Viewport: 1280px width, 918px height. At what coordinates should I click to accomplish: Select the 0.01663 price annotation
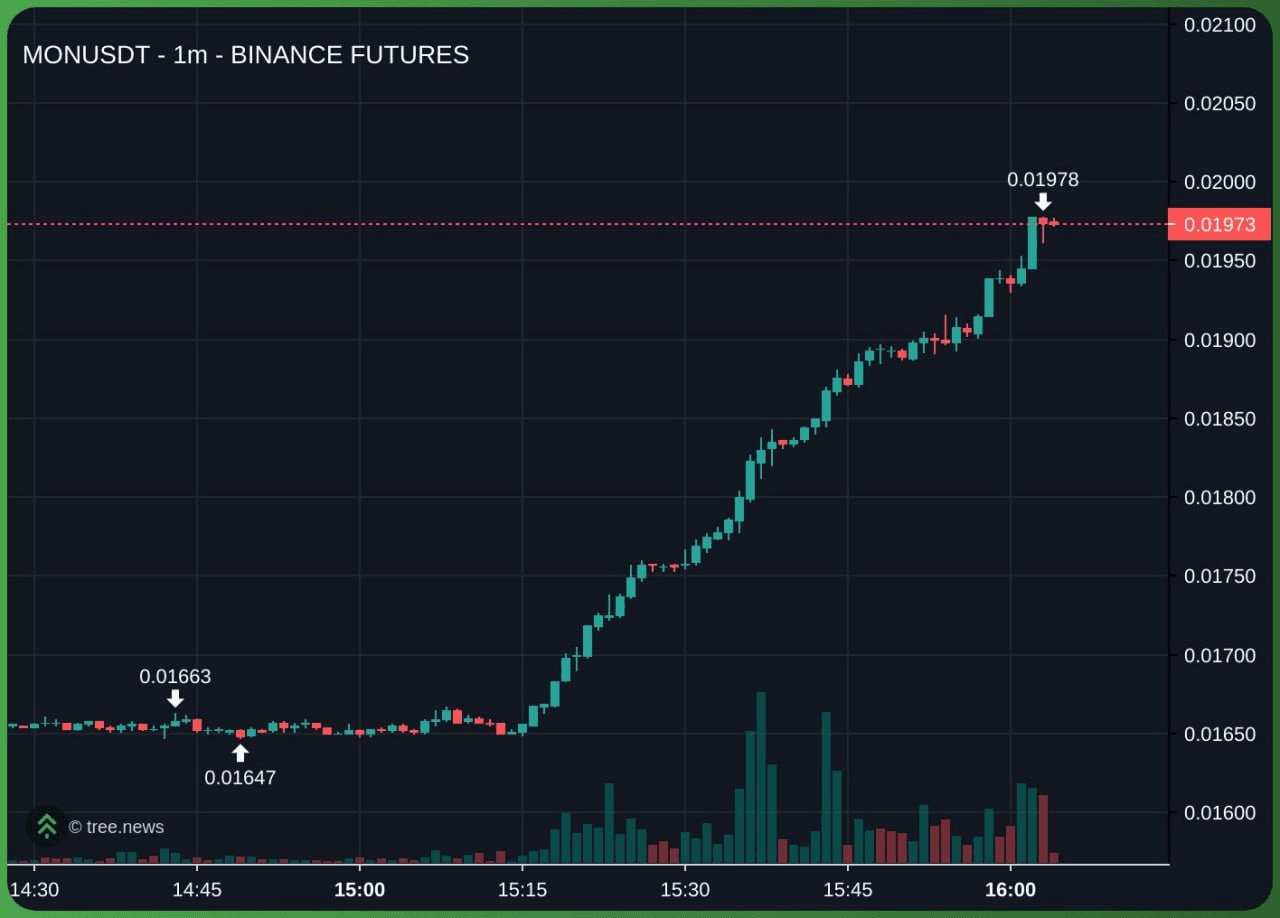tap(175, 676)
